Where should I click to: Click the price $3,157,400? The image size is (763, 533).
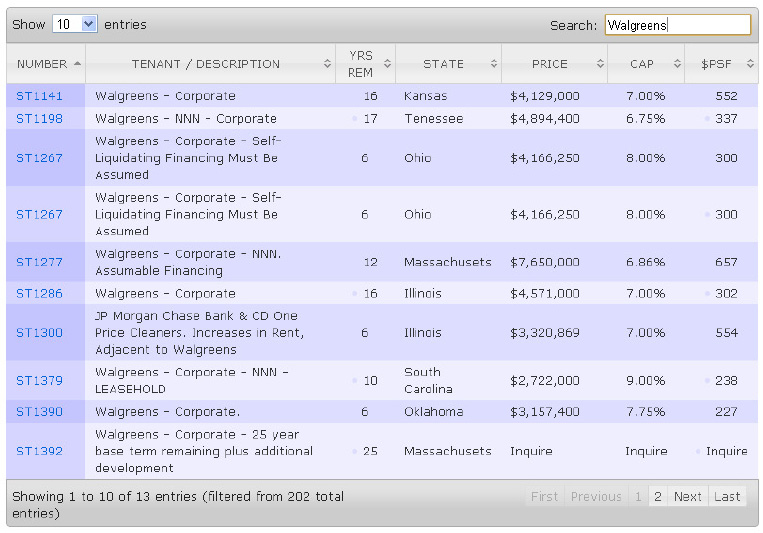(x=545, y=412)
